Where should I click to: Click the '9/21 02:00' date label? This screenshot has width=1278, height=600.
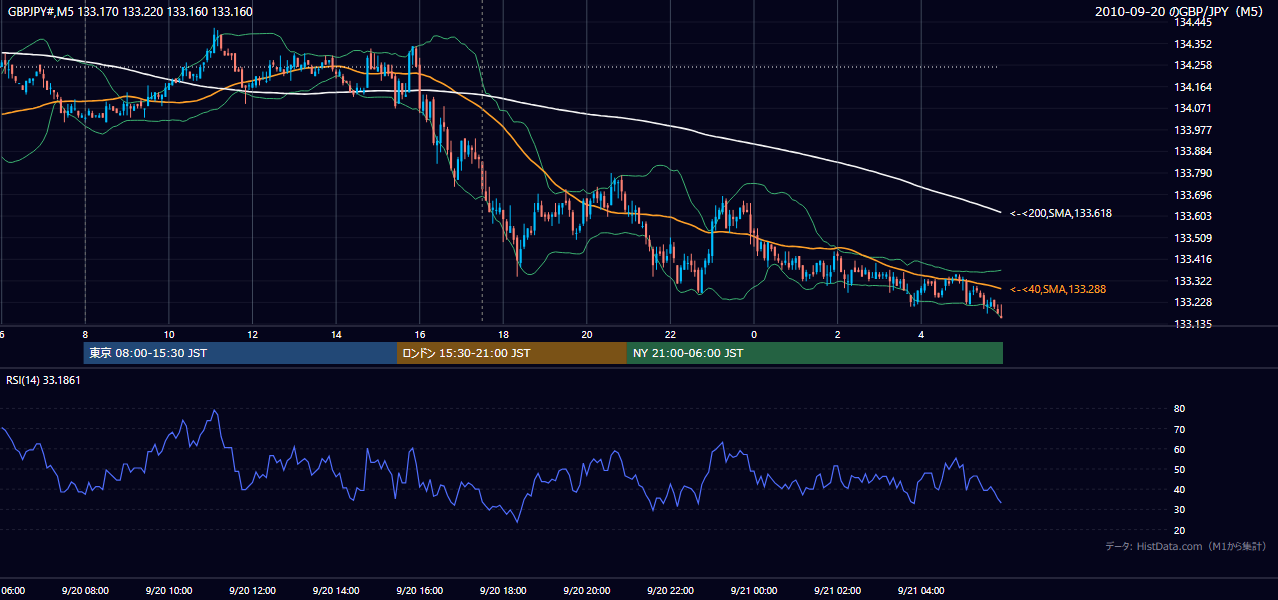837,591
